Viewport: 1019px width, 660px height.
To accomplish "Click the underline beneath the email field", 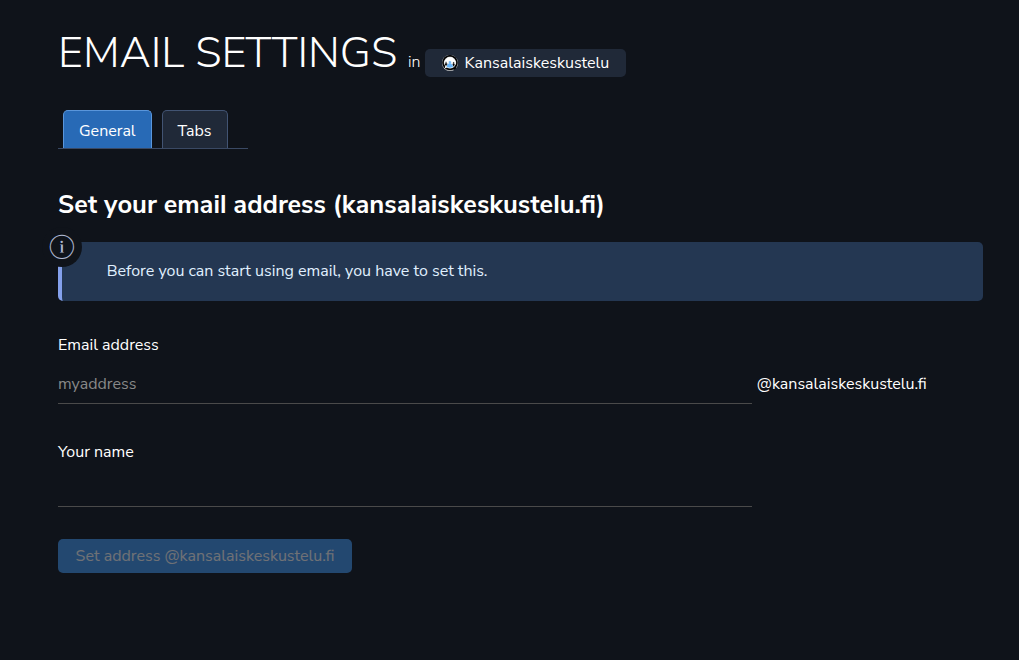I will (405, 403).
